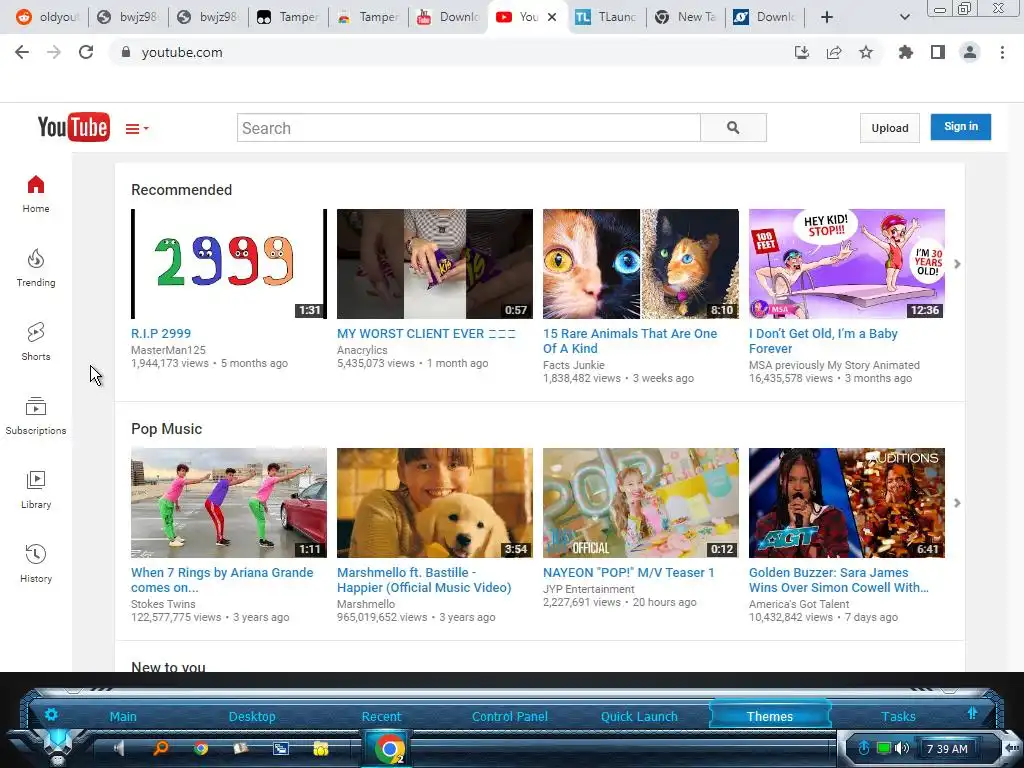Bookmark this page with the star icon

tap(866, 52)
